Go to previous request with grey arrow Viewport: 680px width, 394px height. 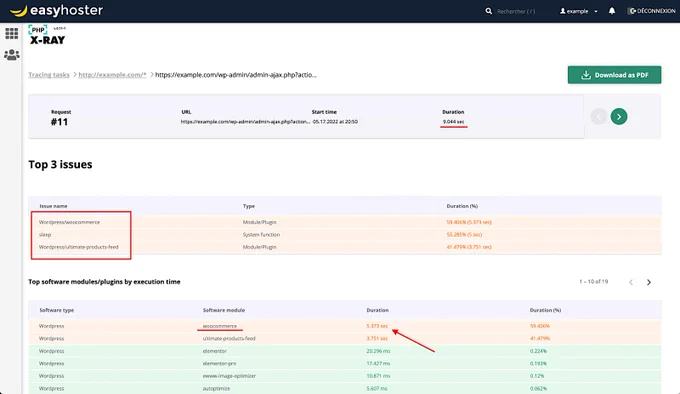[598, 117]
